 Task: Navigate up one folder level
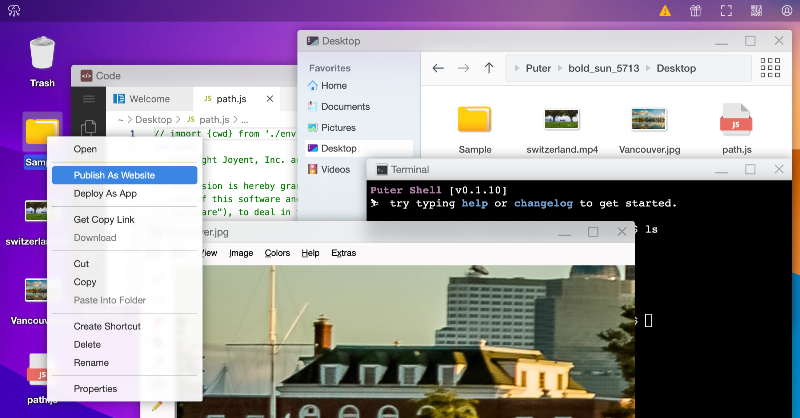click(x=489, y=68)
